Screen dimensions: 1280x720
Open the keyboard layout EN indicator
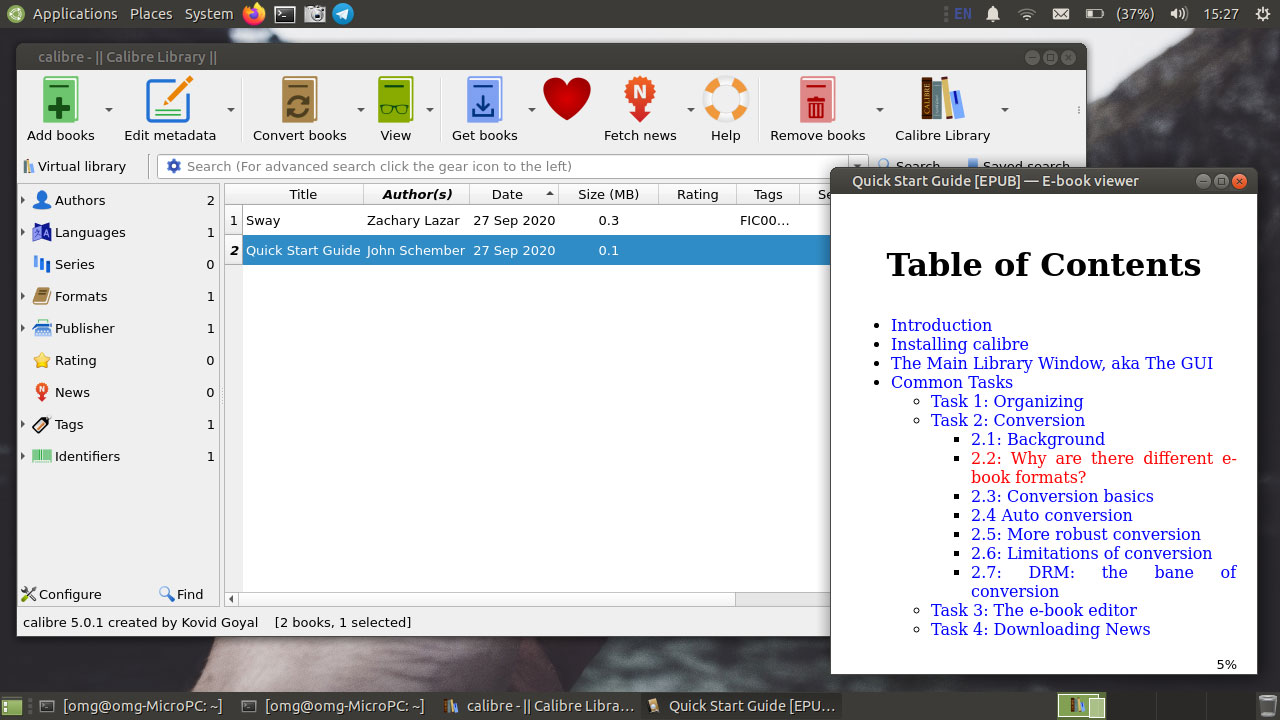click(x=962, y=14)
